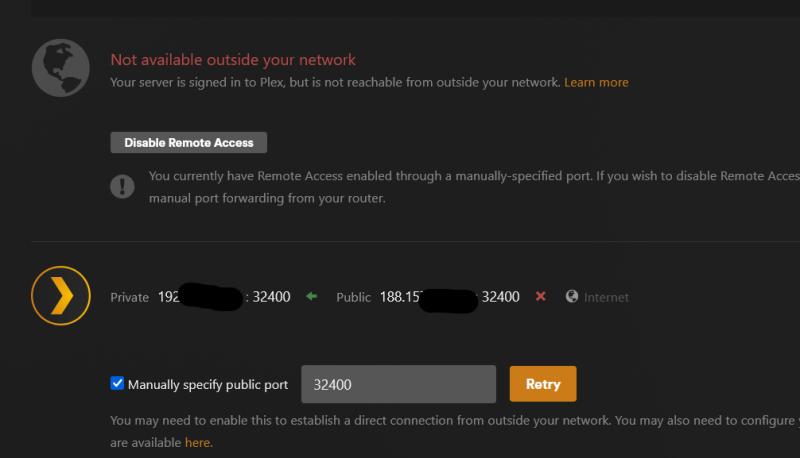Click the 'Manually specify public port' label
Image resolution: width=800 pixels, height=458 pixels.
coord(208,385)
